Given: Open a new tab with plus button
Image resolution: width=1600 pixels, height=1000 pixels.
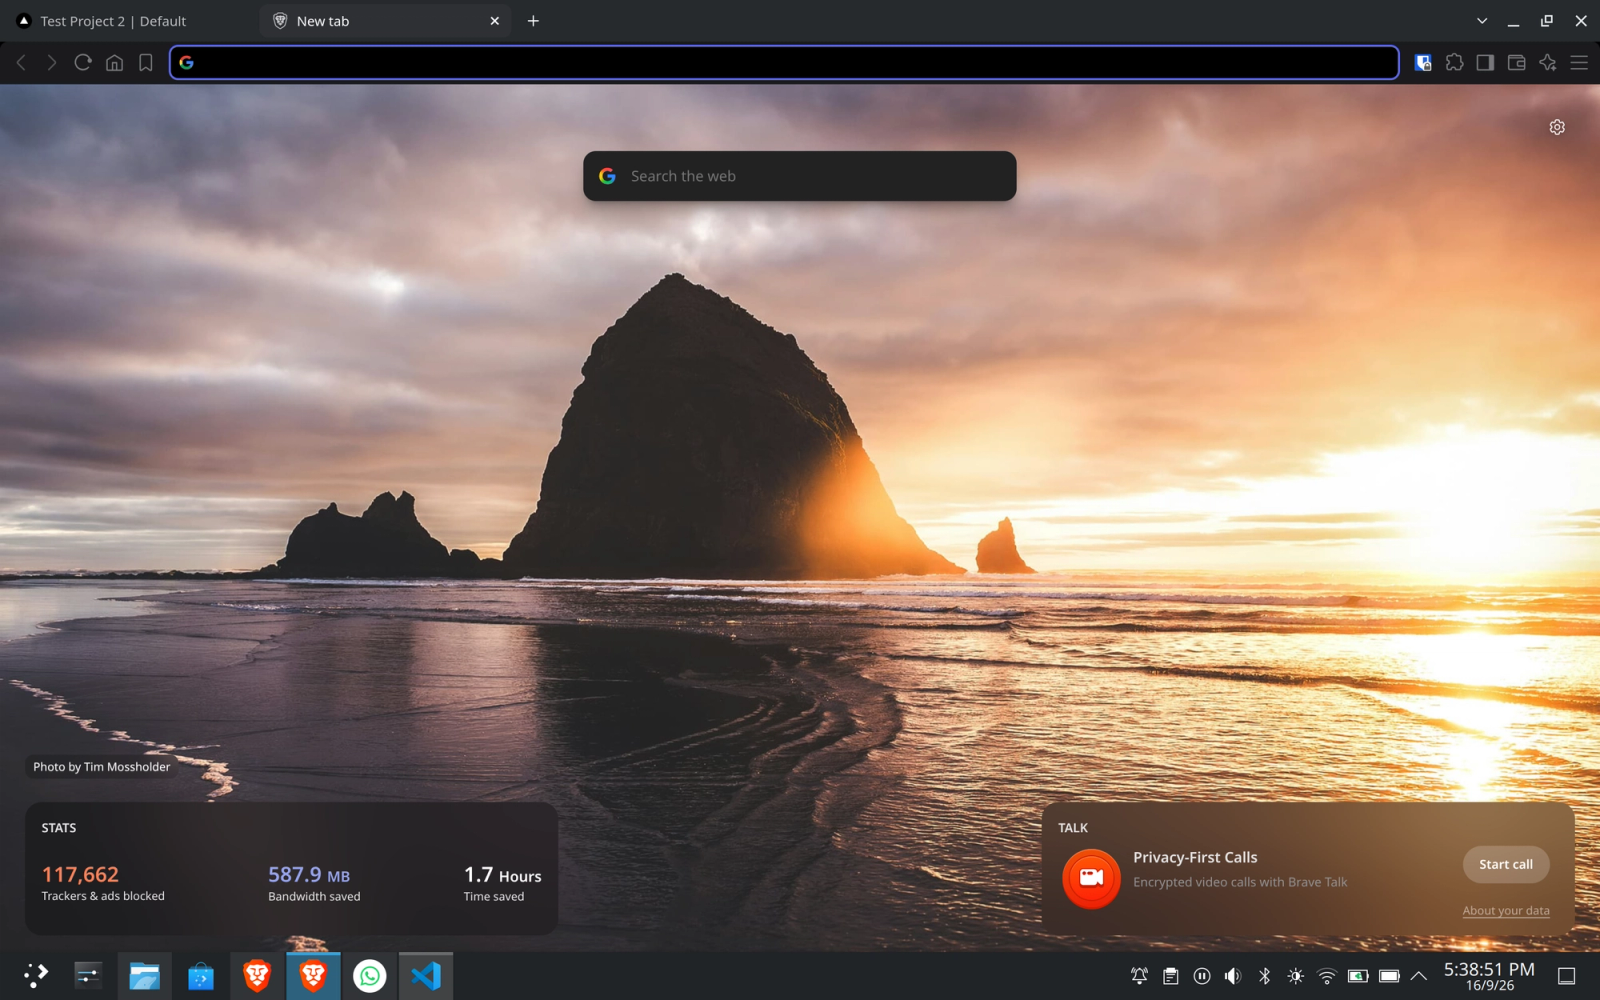Looking at the screenshot, I should click(x=533, y=21).
